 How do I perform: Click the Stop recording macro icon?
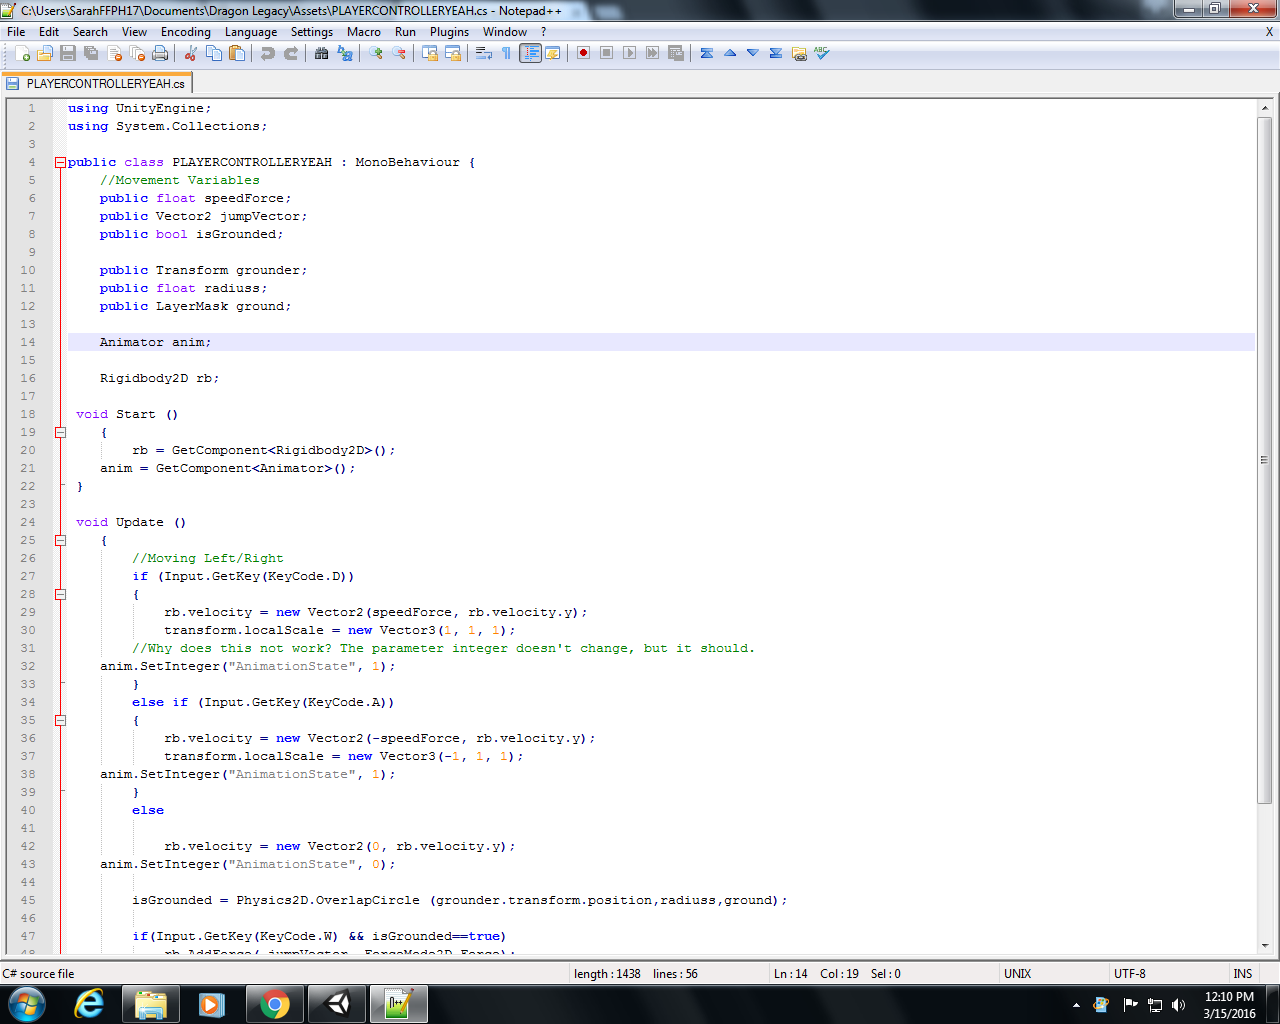pos(606,53)
